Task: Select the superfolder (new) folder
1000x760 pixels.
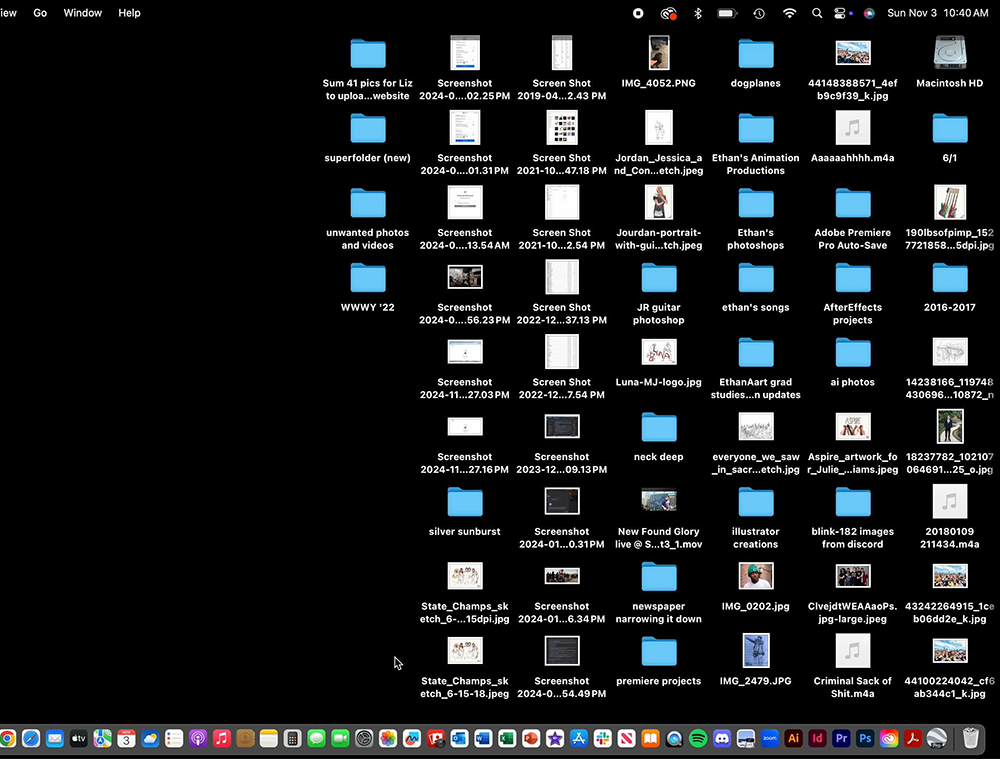Action: coord(368,128)
